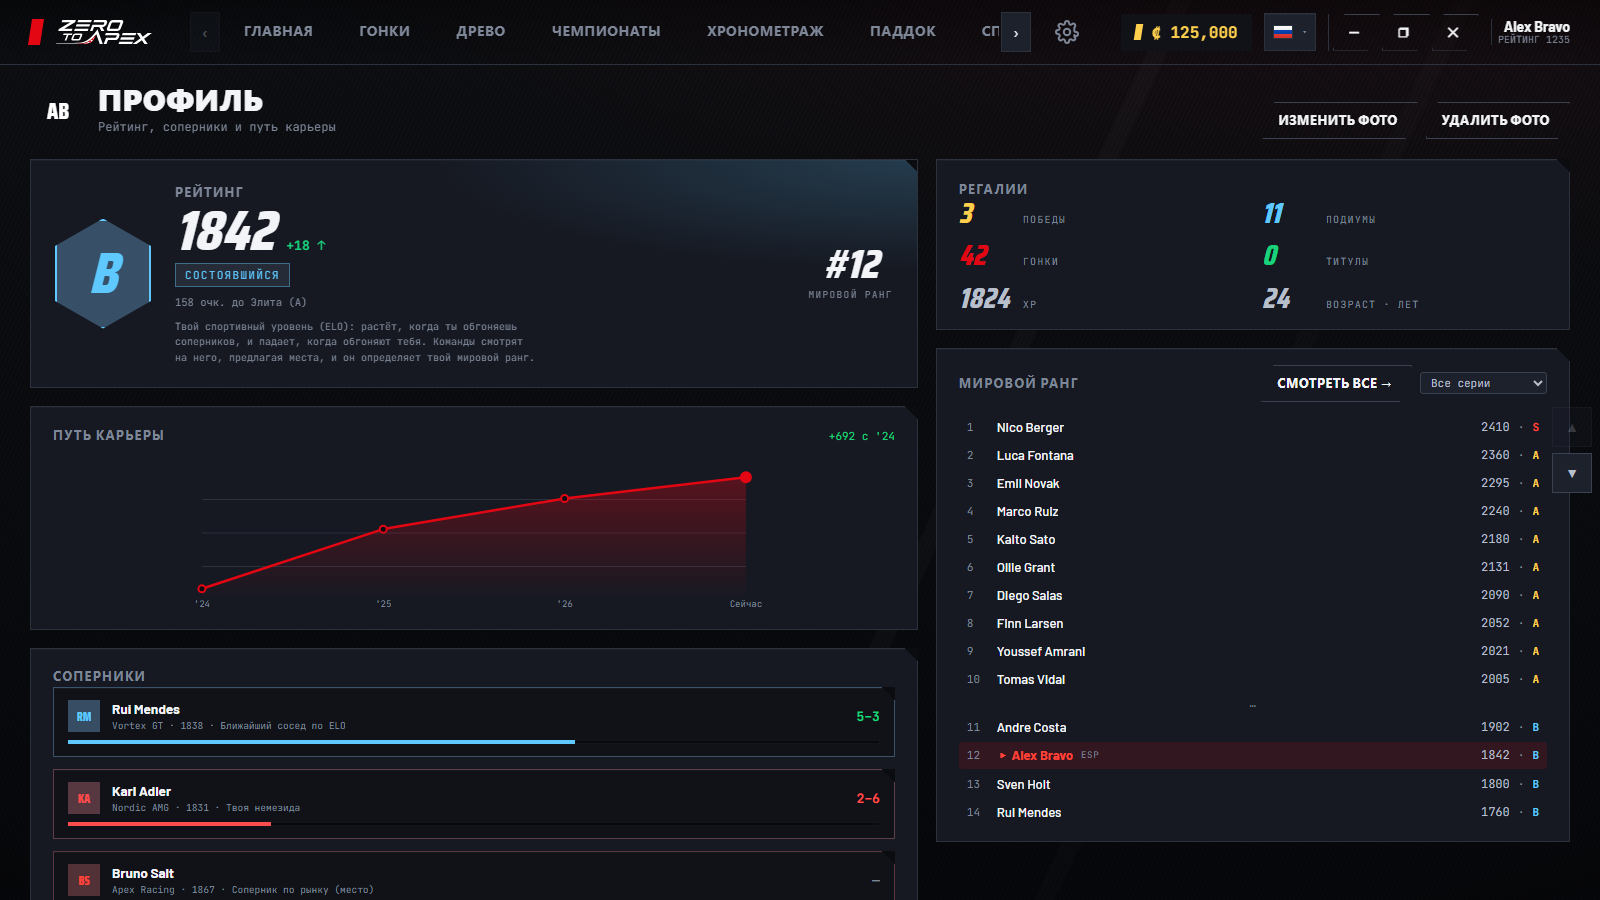Open the ГОНКИ tab
1600x900 pixels.
[385, 32]
